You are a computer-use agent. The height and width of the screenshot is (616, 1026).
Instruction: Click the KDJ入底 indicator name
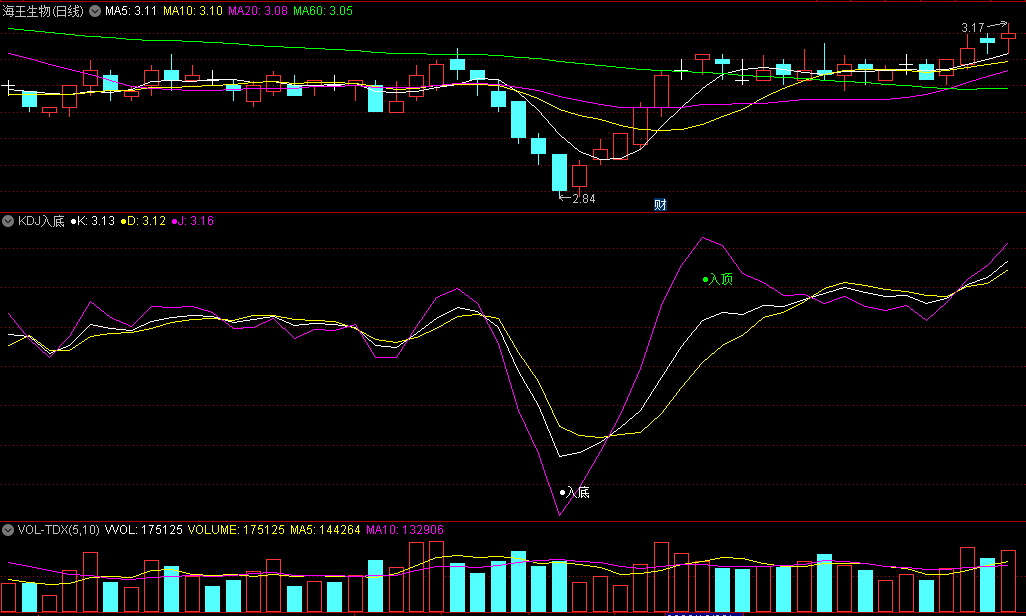41,221
